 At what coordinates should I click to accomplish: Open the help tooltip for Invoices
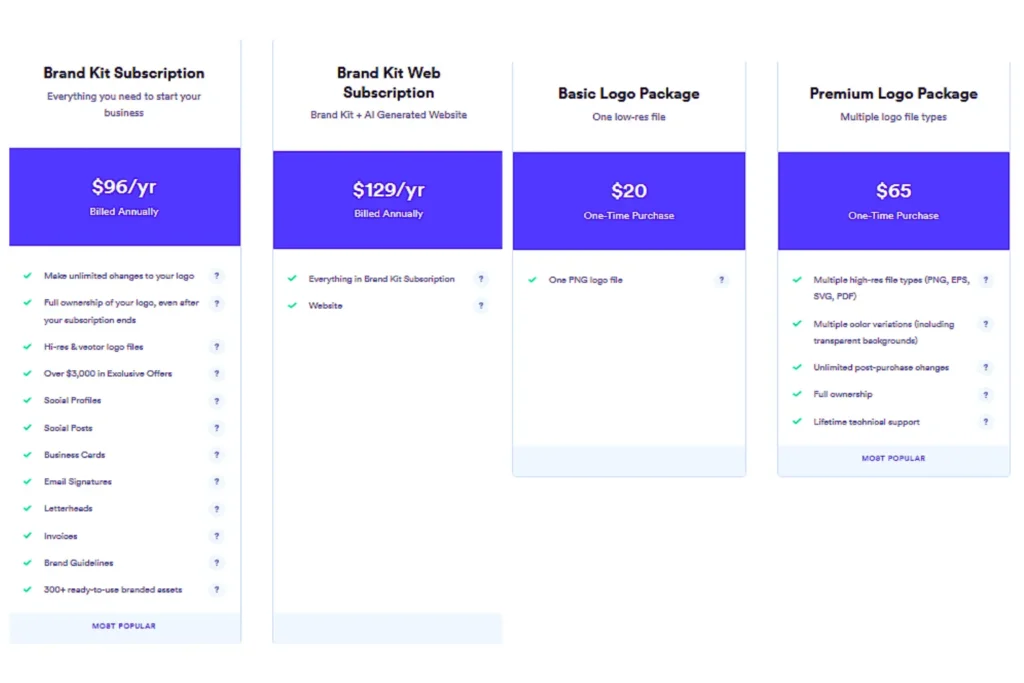pyautogui.click(x=216, y=536)
